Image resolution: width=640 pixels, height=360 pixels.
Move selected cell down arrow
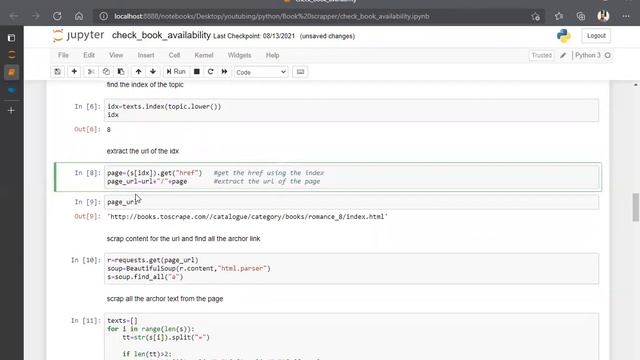[x=153, y=72]
